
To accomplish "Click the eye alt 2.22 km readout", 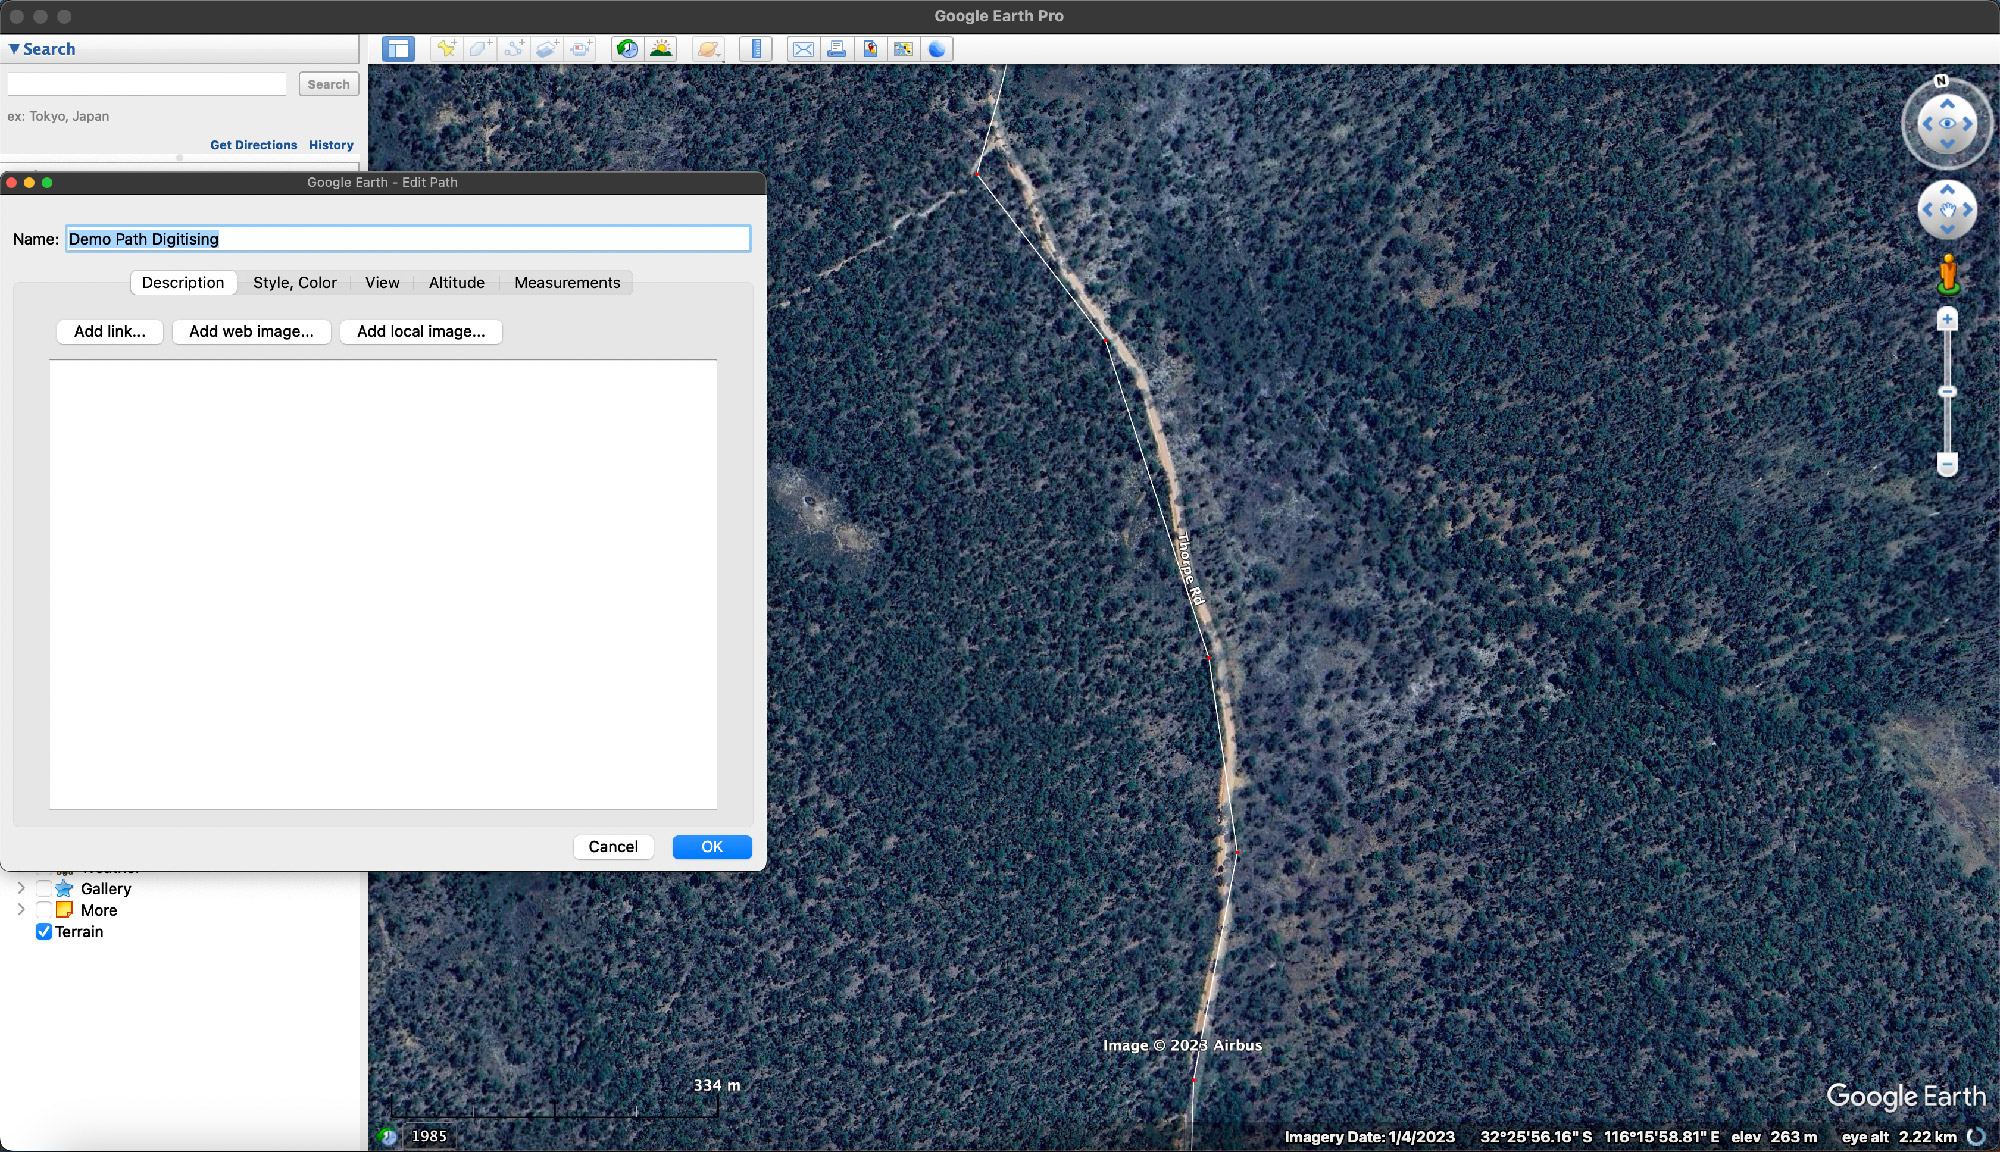I will 1899,1137.
